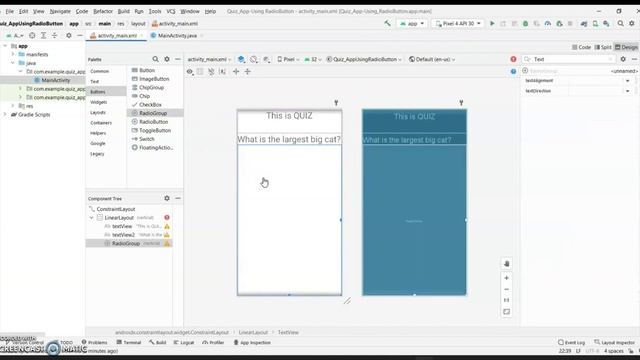Open the Build menu

[124, 11]
